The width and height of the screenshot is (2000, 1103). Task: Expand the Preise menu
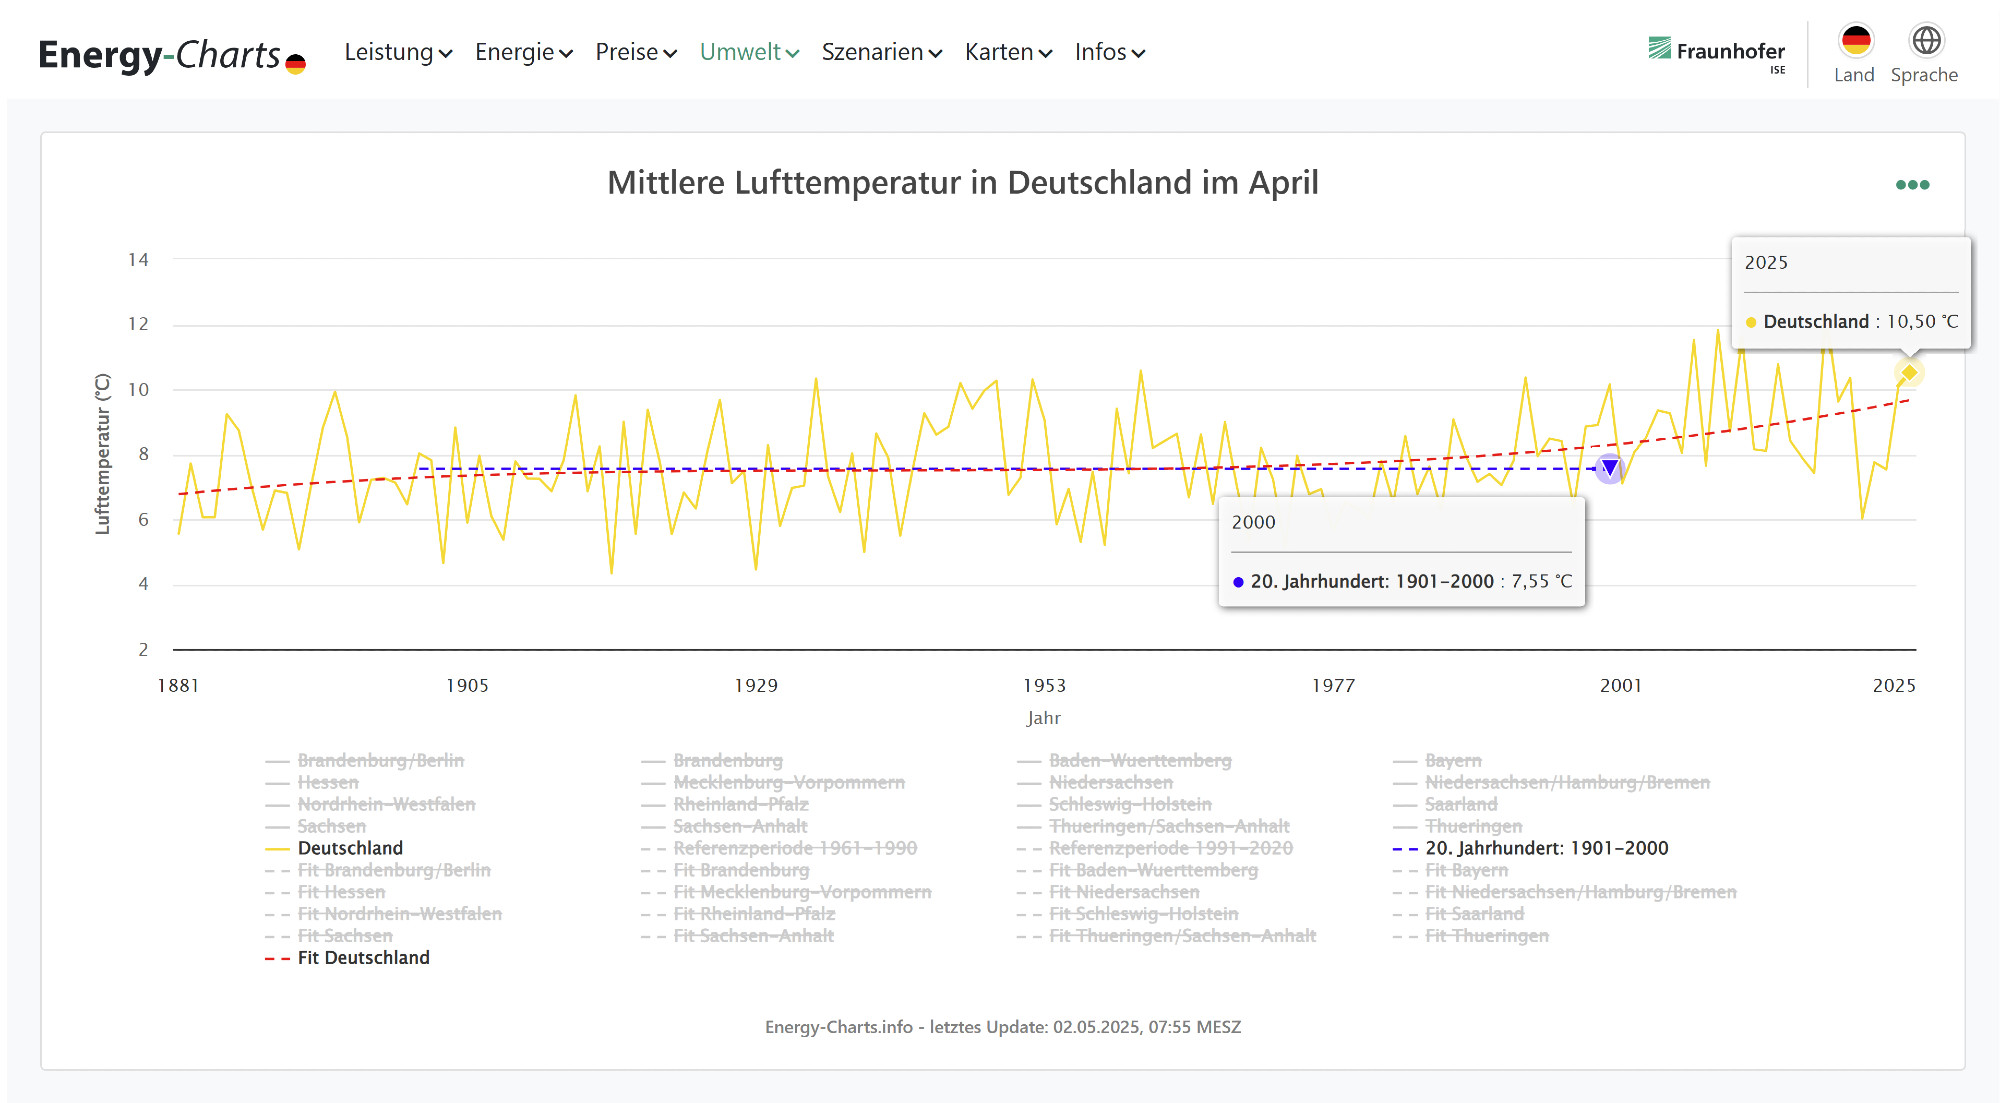[x=636, y=52]
